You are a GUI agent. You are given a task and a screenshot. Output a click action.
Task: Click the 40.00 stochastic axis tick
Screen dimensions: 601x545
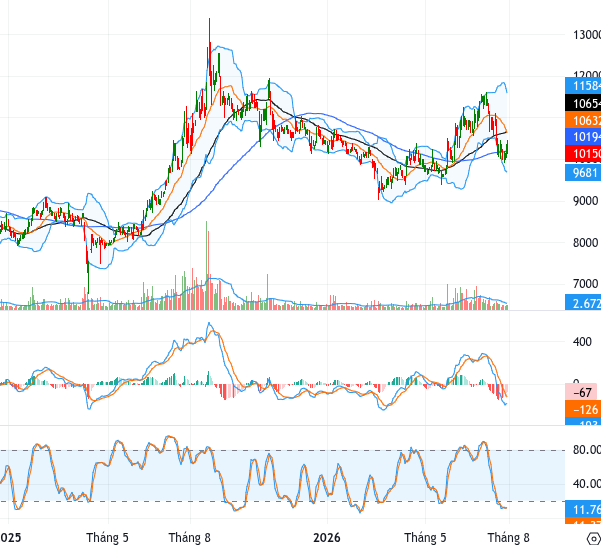587,484
